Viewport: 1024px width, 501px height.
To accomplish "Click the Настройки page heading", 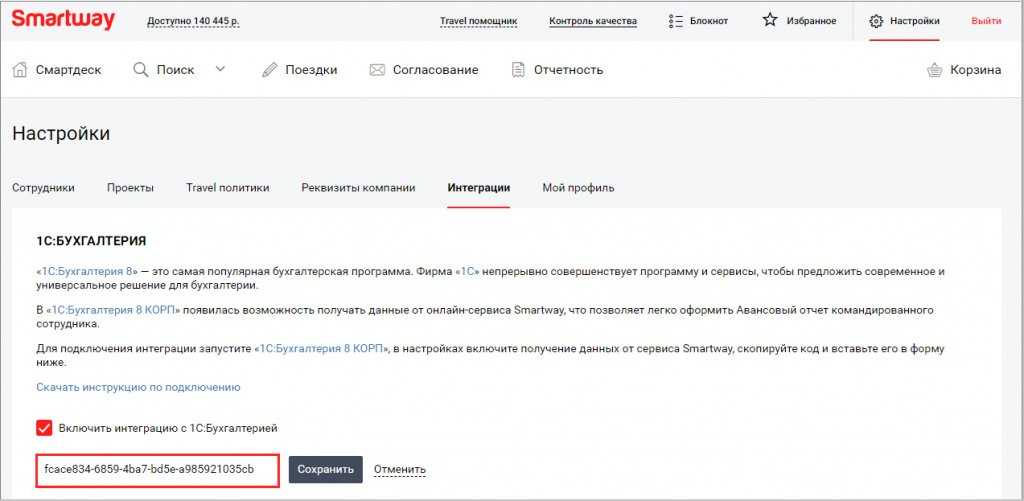I will (61, 134).
